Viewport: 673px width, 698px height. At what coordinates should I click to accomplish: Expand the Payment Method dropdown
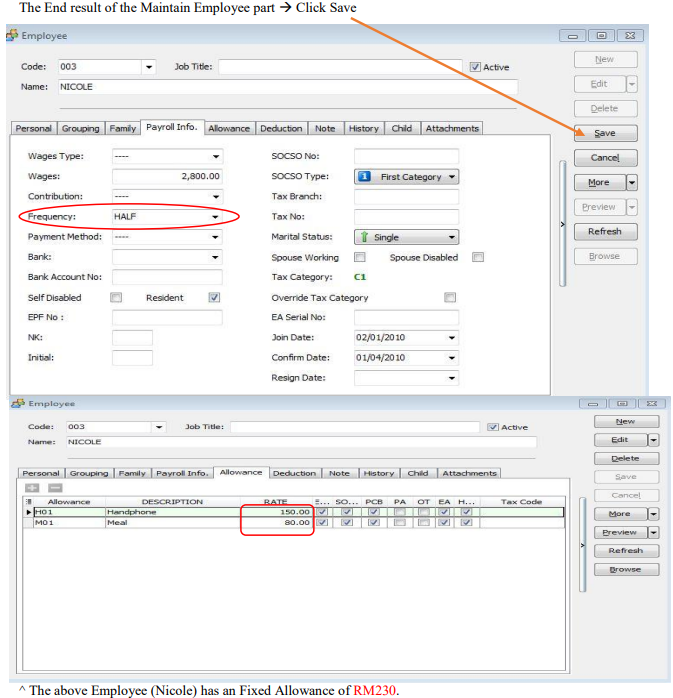coord(215,237)
